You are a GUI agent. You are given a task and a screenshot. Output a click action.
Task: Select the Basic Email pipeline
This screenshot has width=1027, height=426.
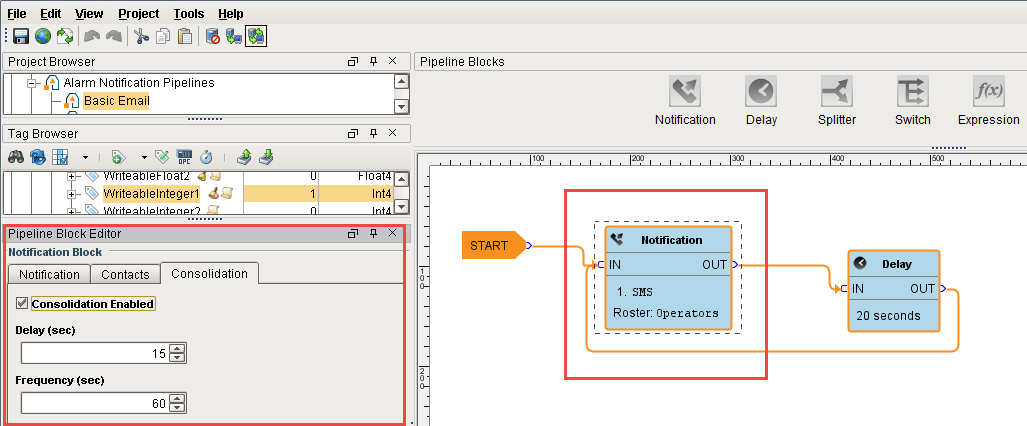(115, 101)
